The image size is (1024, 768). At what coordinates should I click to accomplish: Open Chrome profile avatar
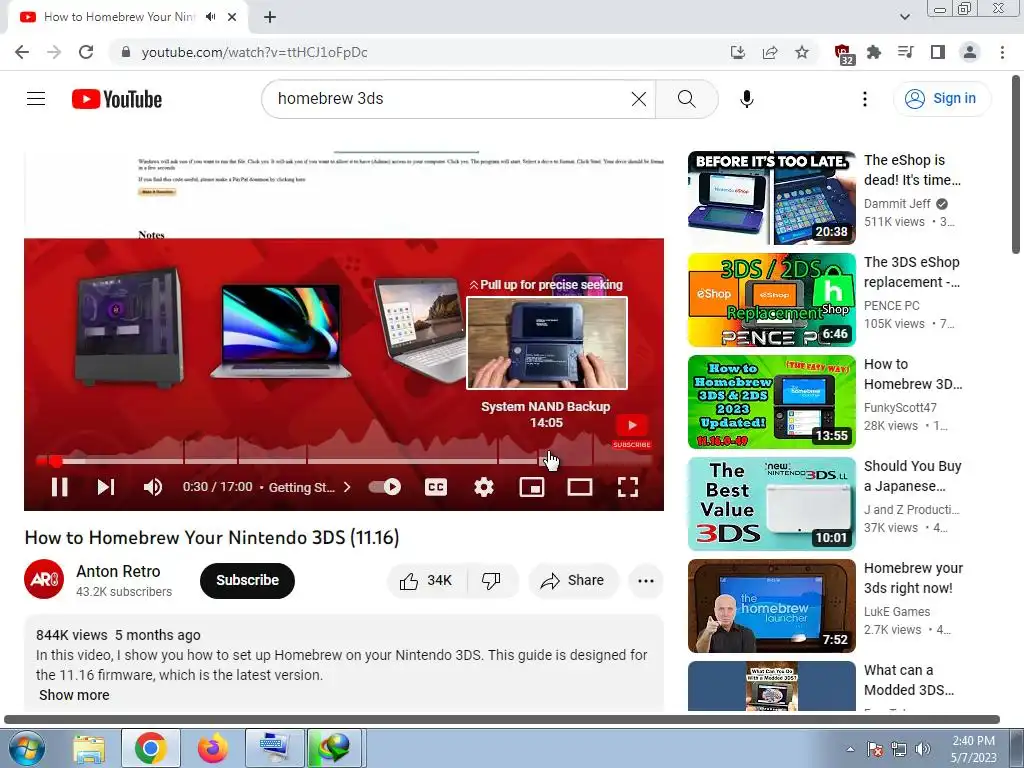pyautogui.click(x=970, y=52)
